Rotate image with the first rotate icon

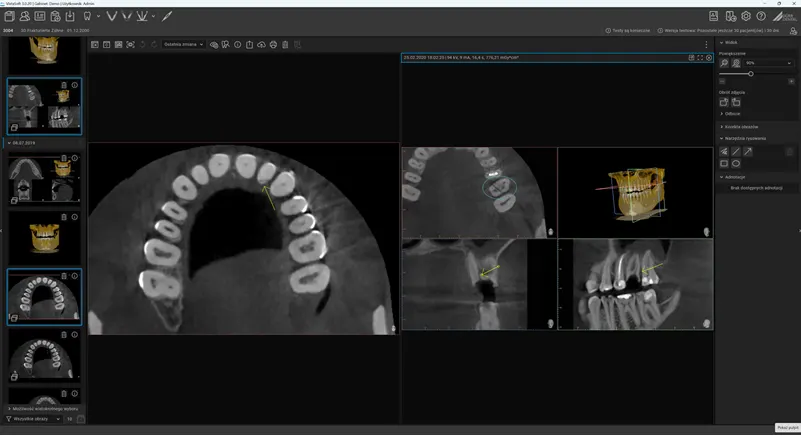click(724, 102)
